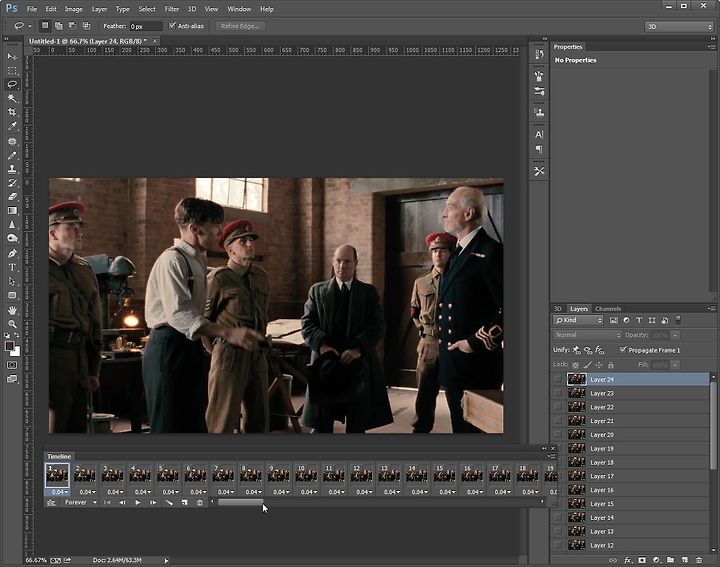Open Character panel icon
This screenshot has height=567, width=720.
(539, 135)
